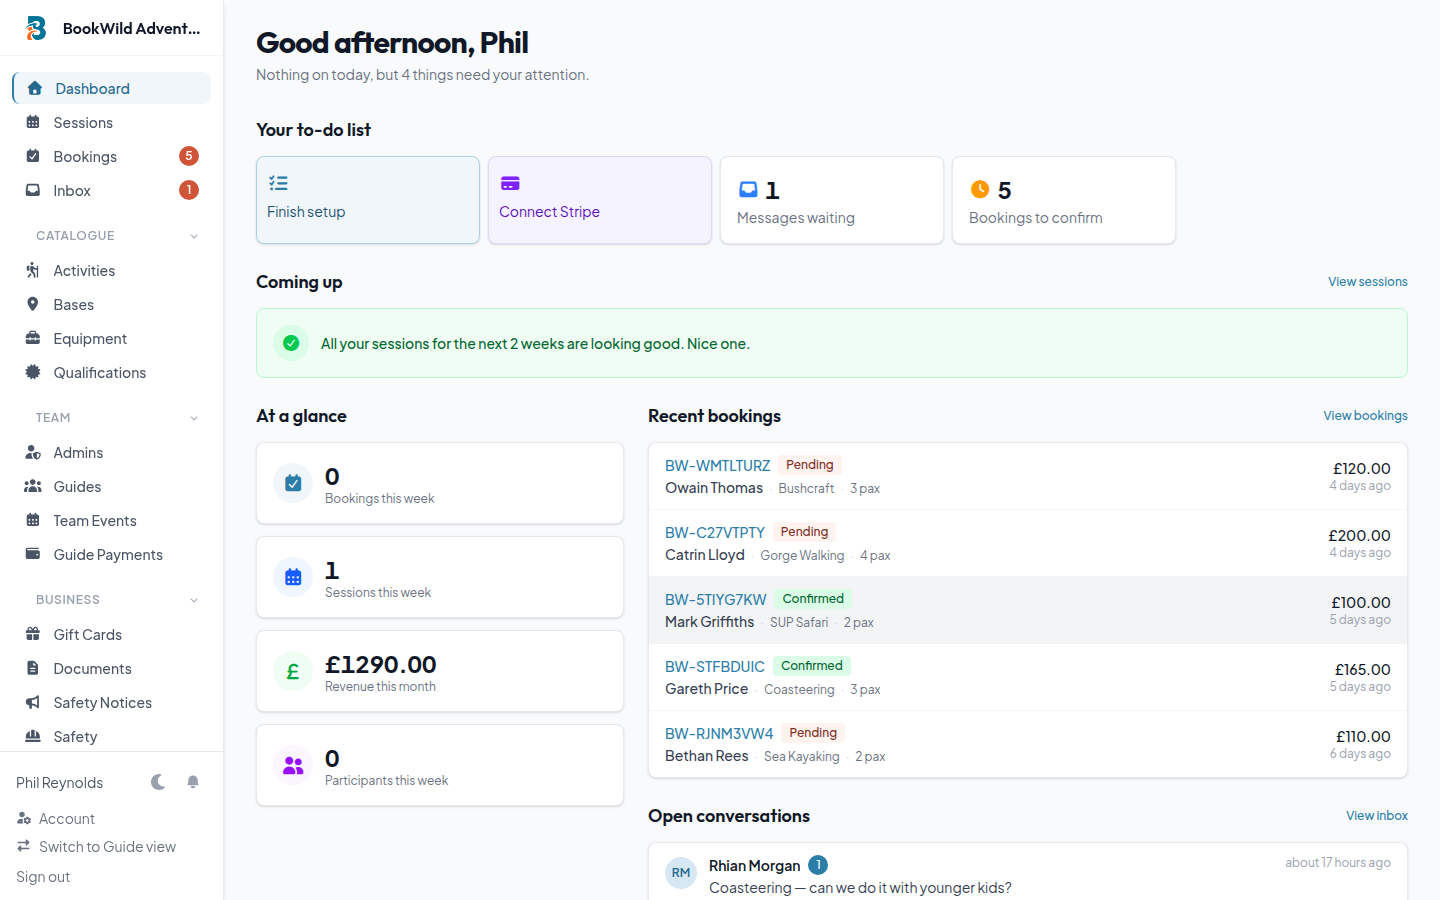Collapse the Team section chevron
This screenshot has width=1440, height=900.
point(193,417)
